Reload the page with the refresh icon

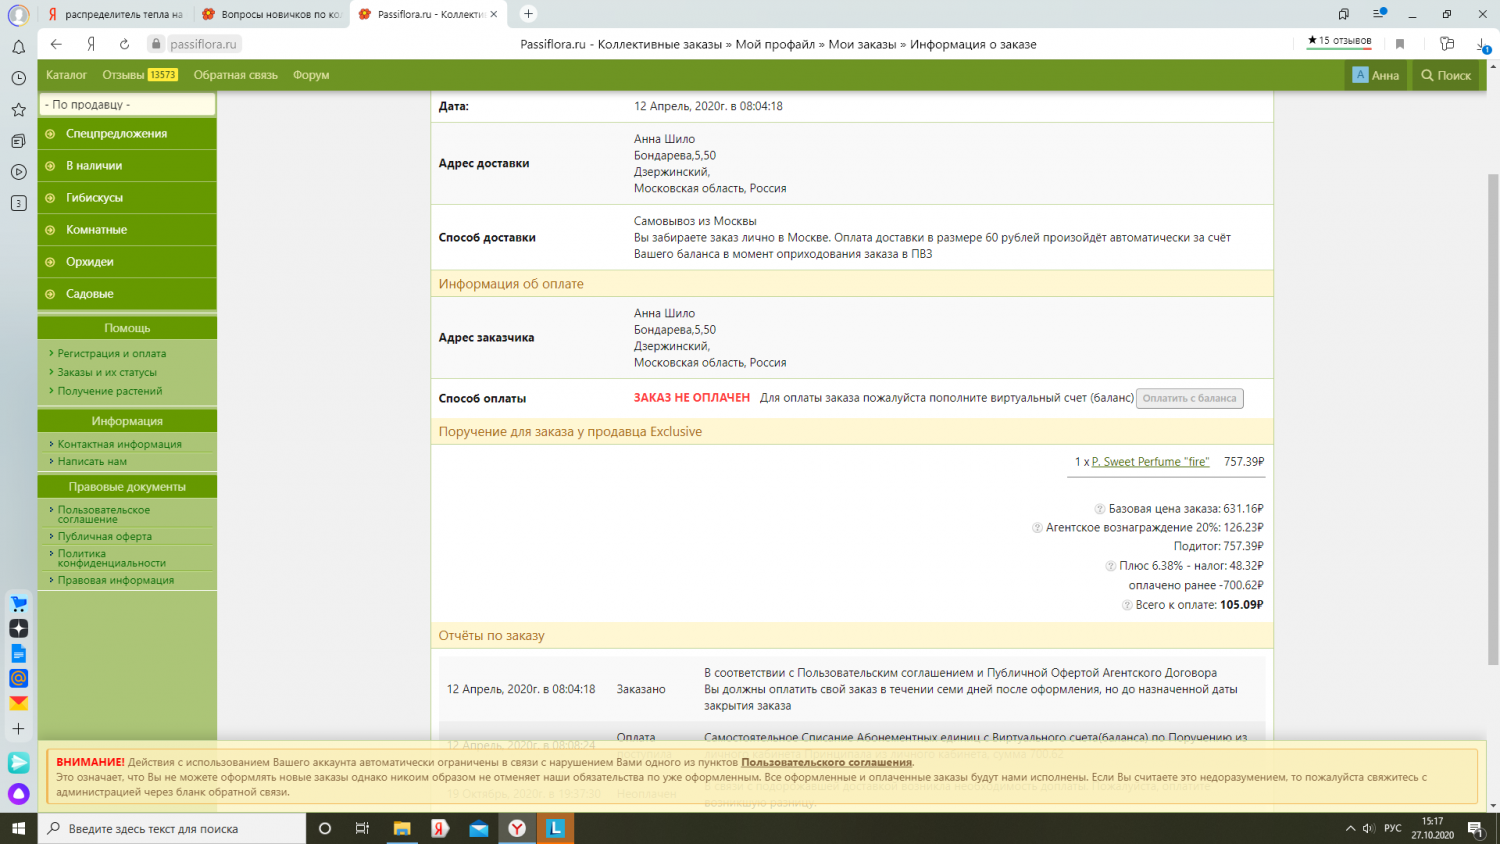point(124,44)
